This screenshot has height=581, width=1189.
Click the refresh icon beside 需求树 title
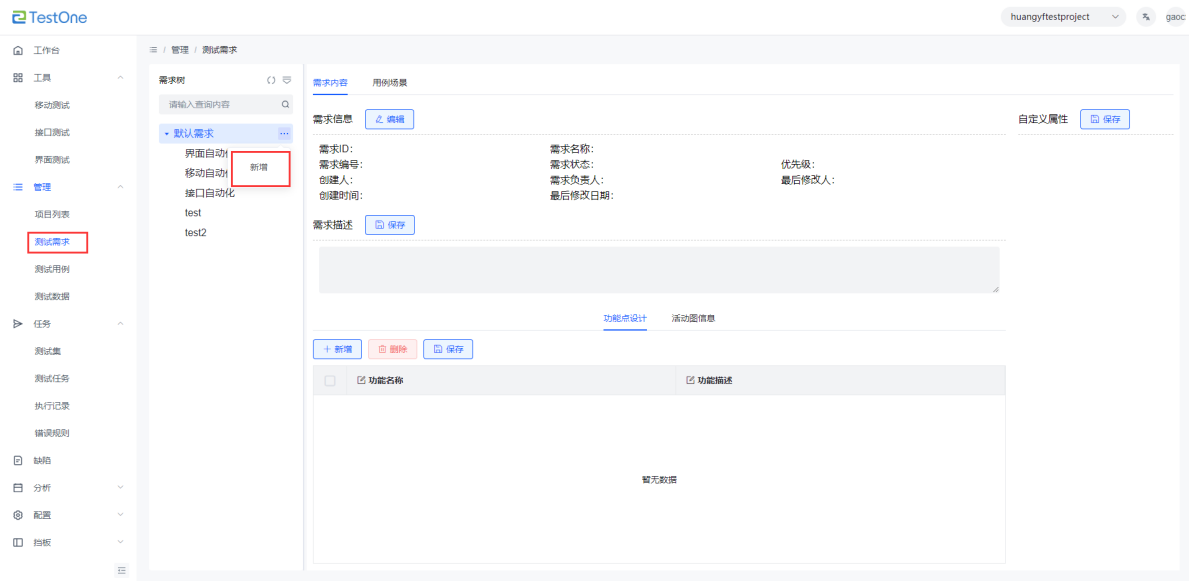(270, 80)
